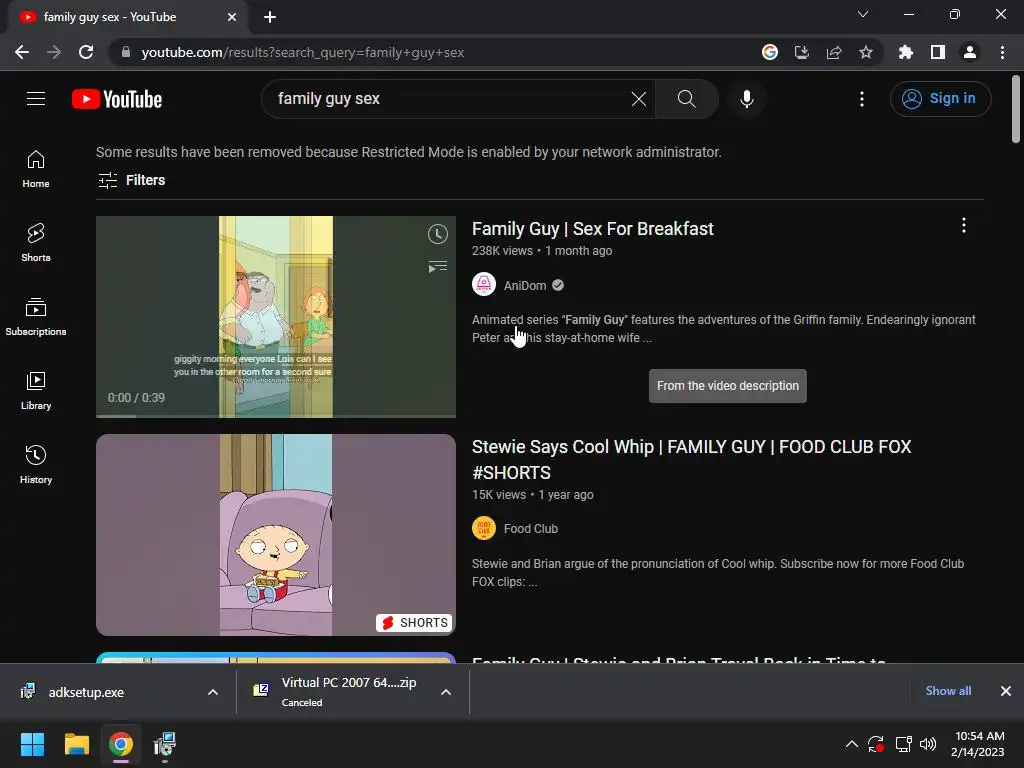1024x768 pixels.
Task: Open new browser tab
Action: click(x=270, y=17)
